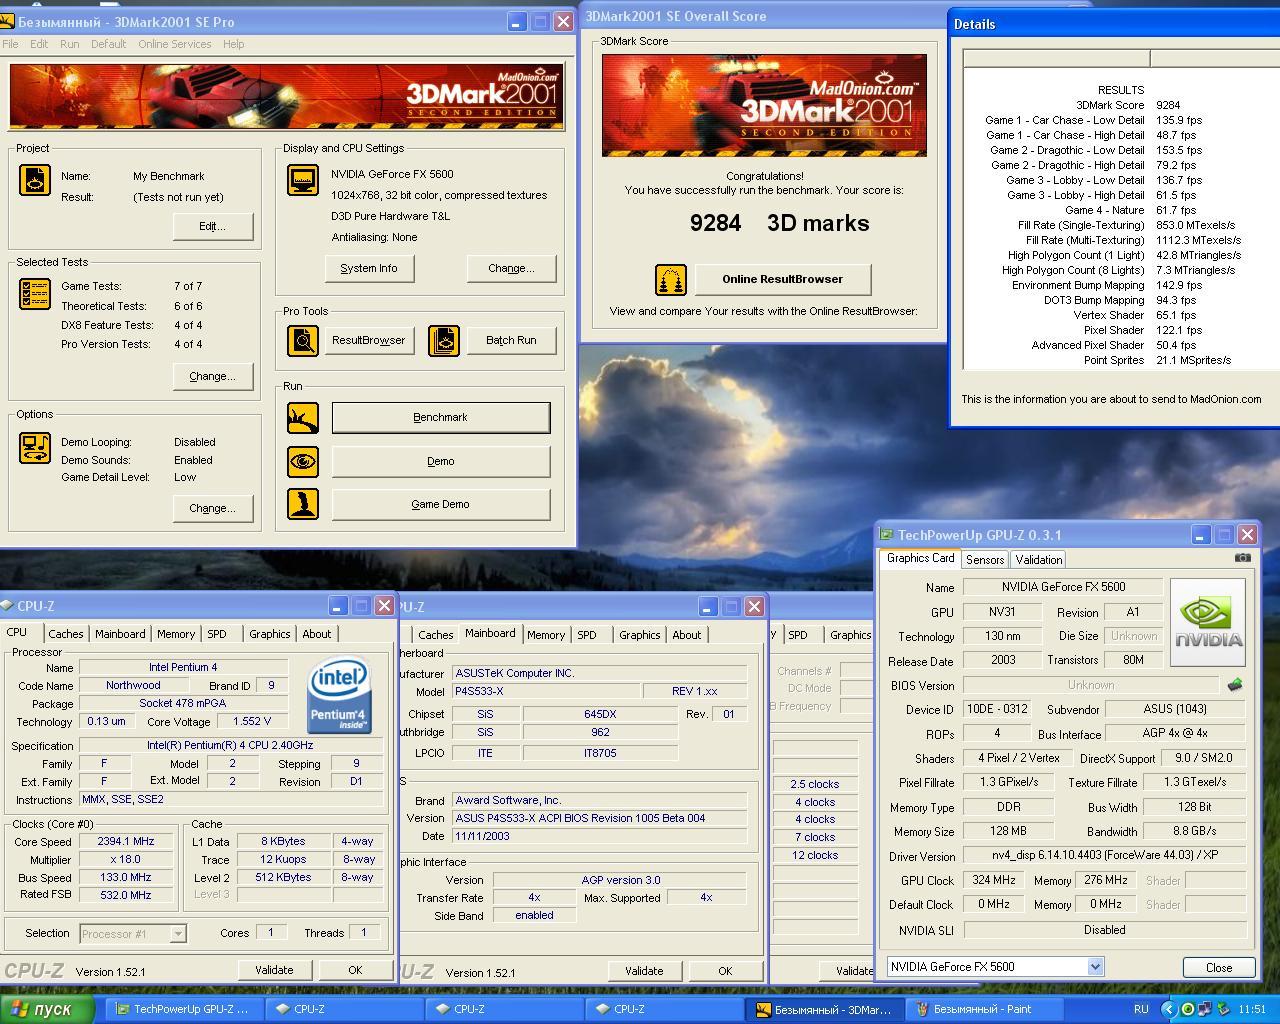Click the Game Demo button
This screenshot has height=1024, width=1280.
tap(441, 504)
